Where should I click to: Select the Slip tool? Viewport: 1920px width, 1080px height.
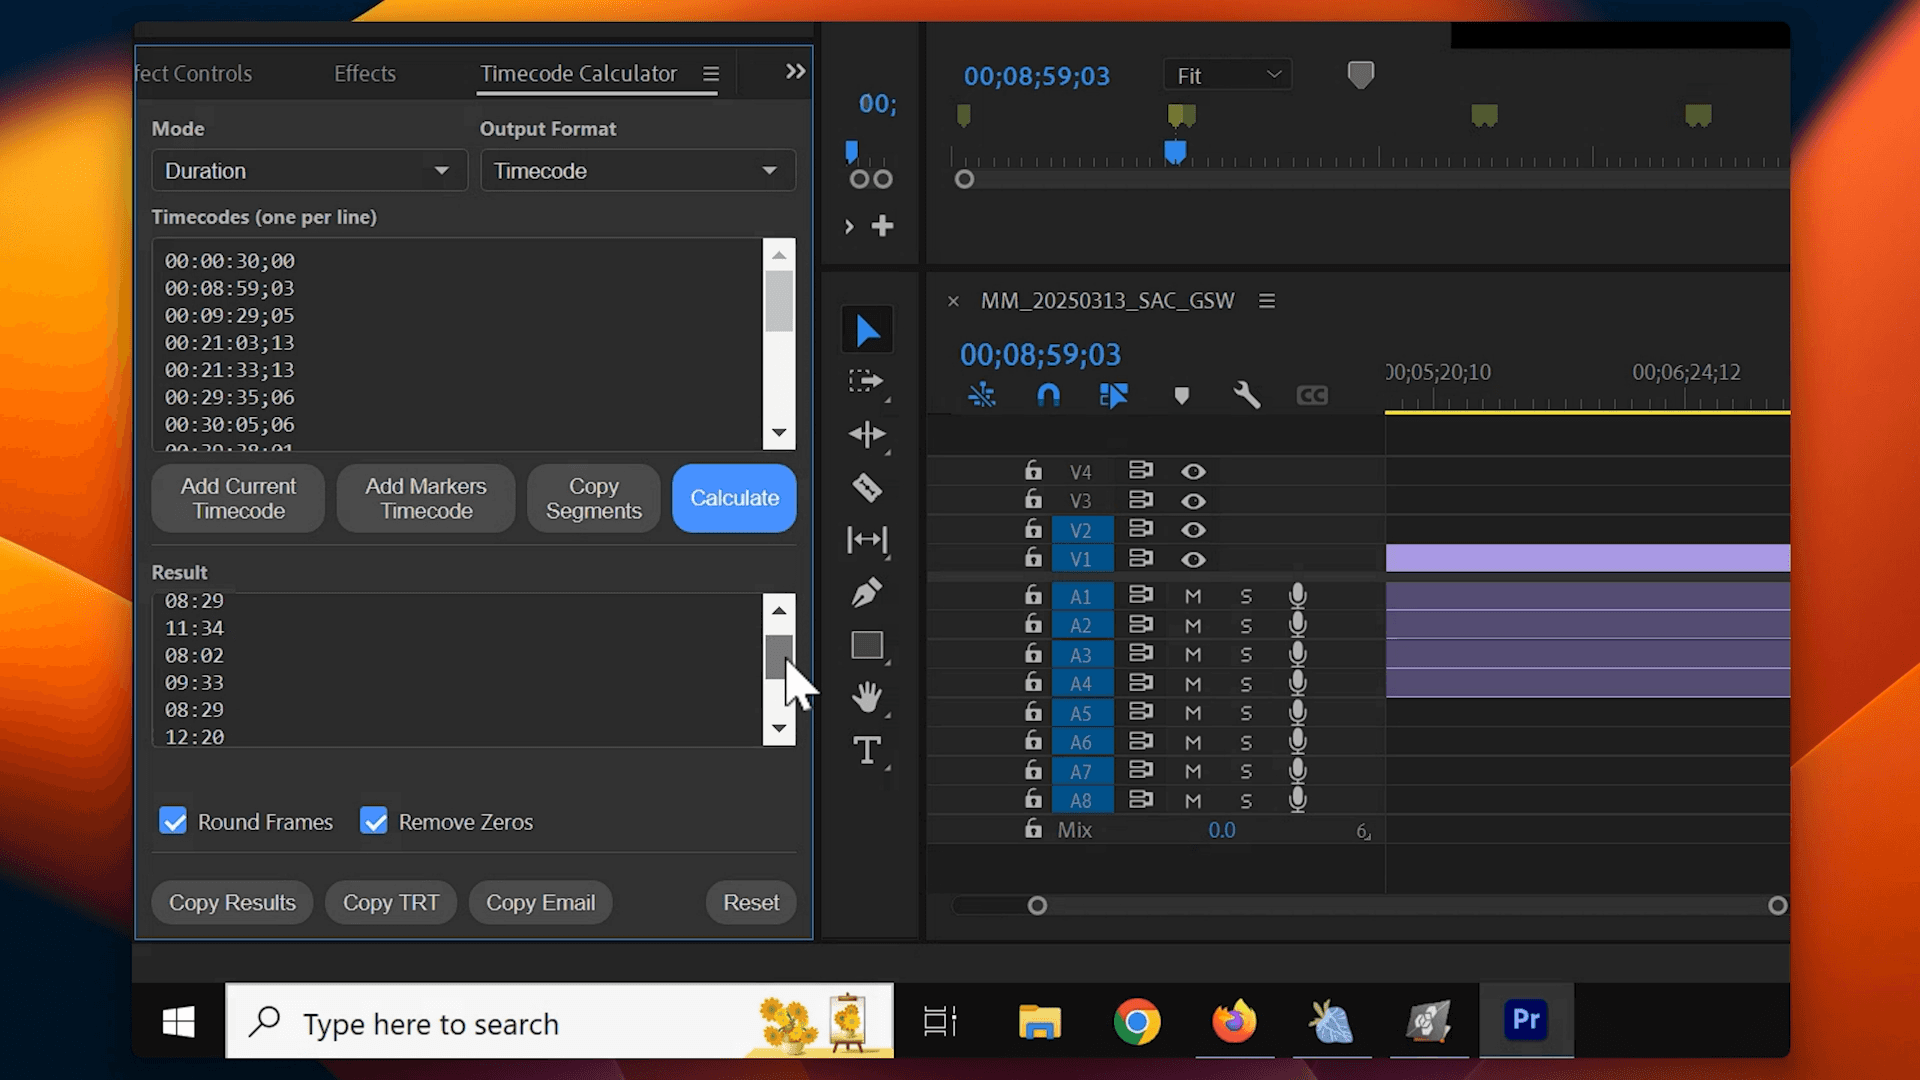pyautogui.click(x=866, y=540)
